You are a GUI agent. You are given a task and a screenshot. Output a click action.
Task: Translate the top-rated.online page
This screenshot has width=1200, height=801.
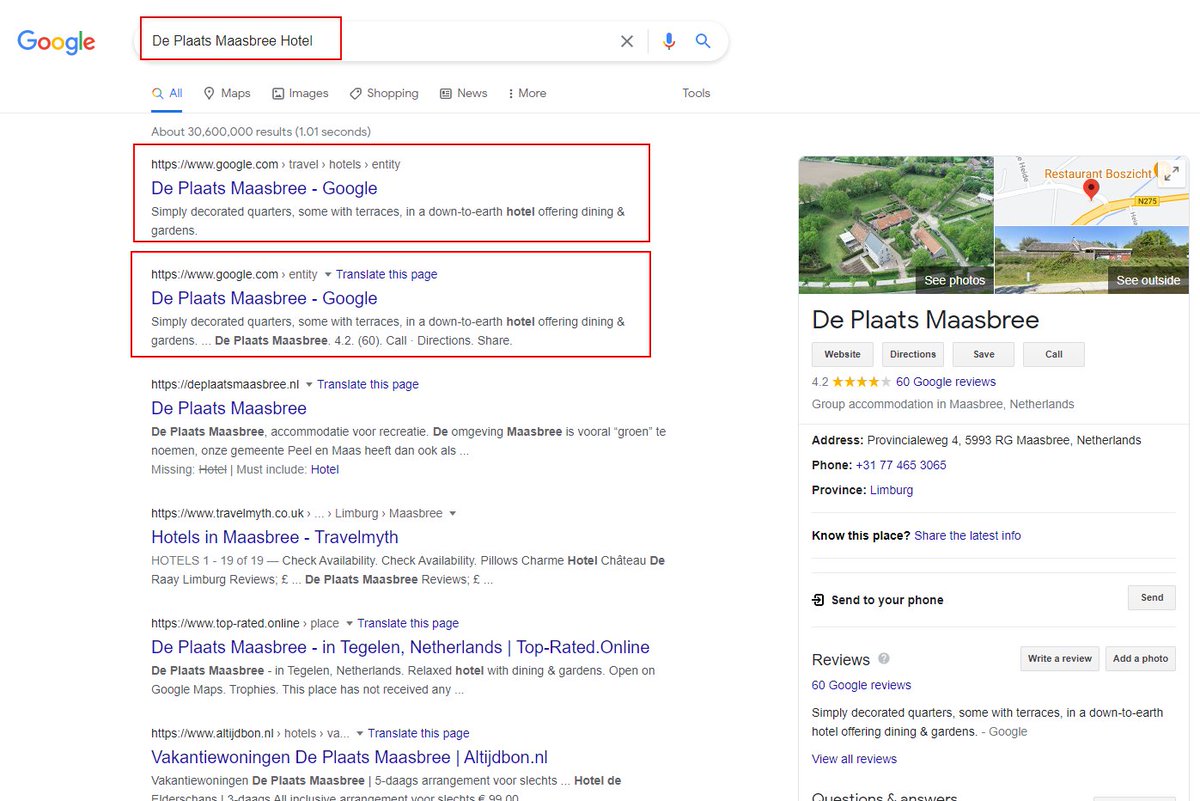[408, 623]
